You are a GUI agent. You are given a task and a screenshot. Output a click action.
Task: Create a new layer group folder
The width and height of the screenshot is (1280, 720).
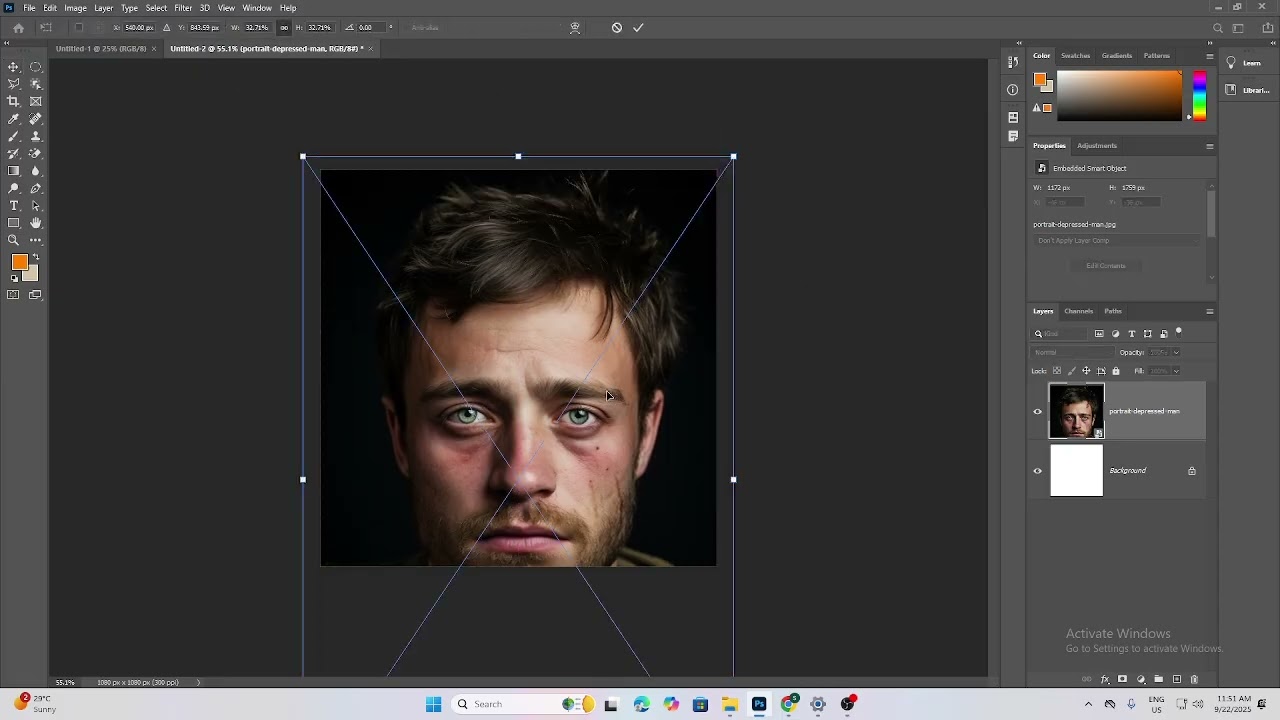1159,680
